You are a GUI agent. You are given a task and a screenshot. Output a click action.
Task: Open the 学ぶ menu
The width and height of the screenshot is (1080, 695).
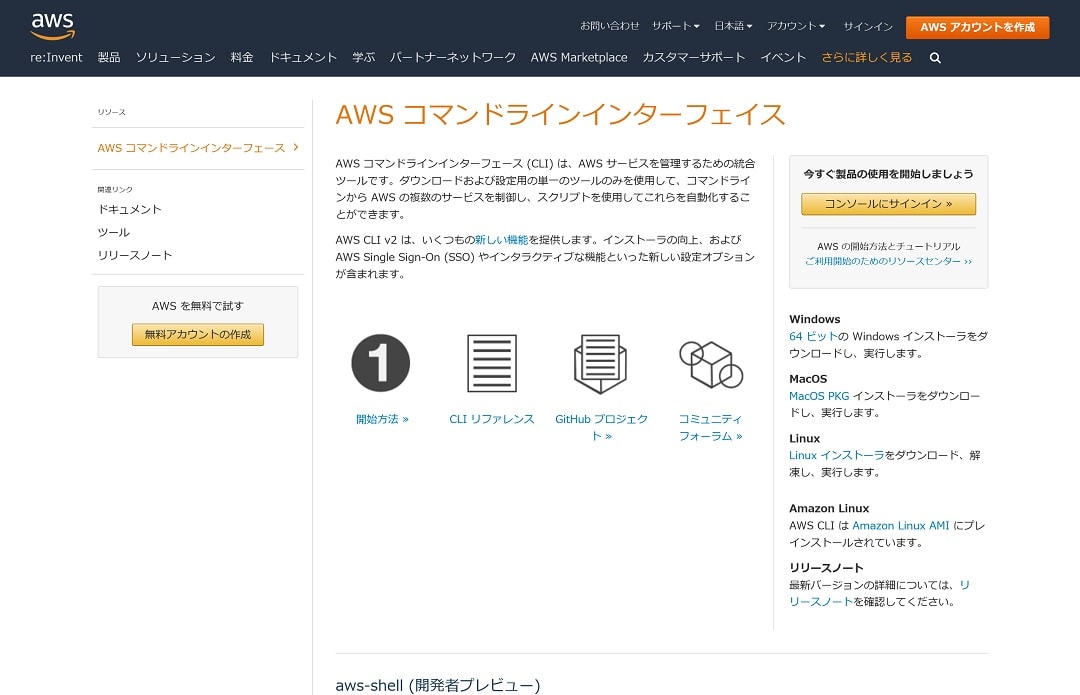tap(364, 58)
